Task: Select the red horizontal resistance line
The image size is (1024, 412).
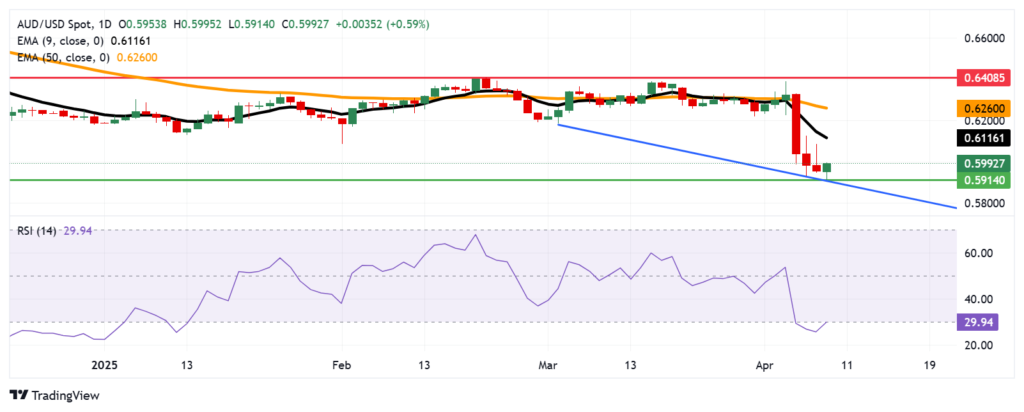Action: tap(400, 75)
